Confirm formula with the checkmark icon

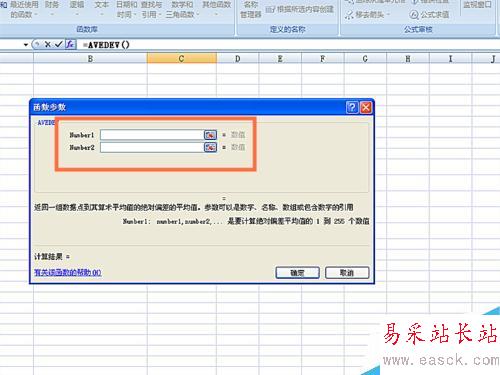coord(59,44)
